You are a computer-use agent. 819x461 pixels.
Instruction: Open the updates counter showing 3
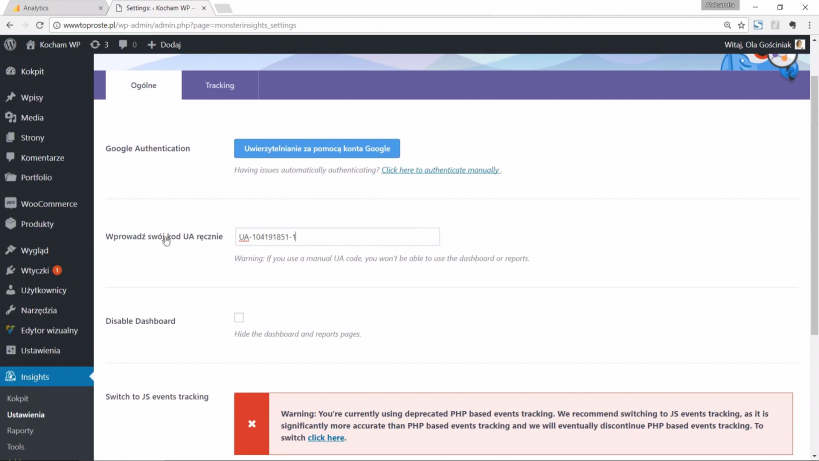[x=99, y=44]
